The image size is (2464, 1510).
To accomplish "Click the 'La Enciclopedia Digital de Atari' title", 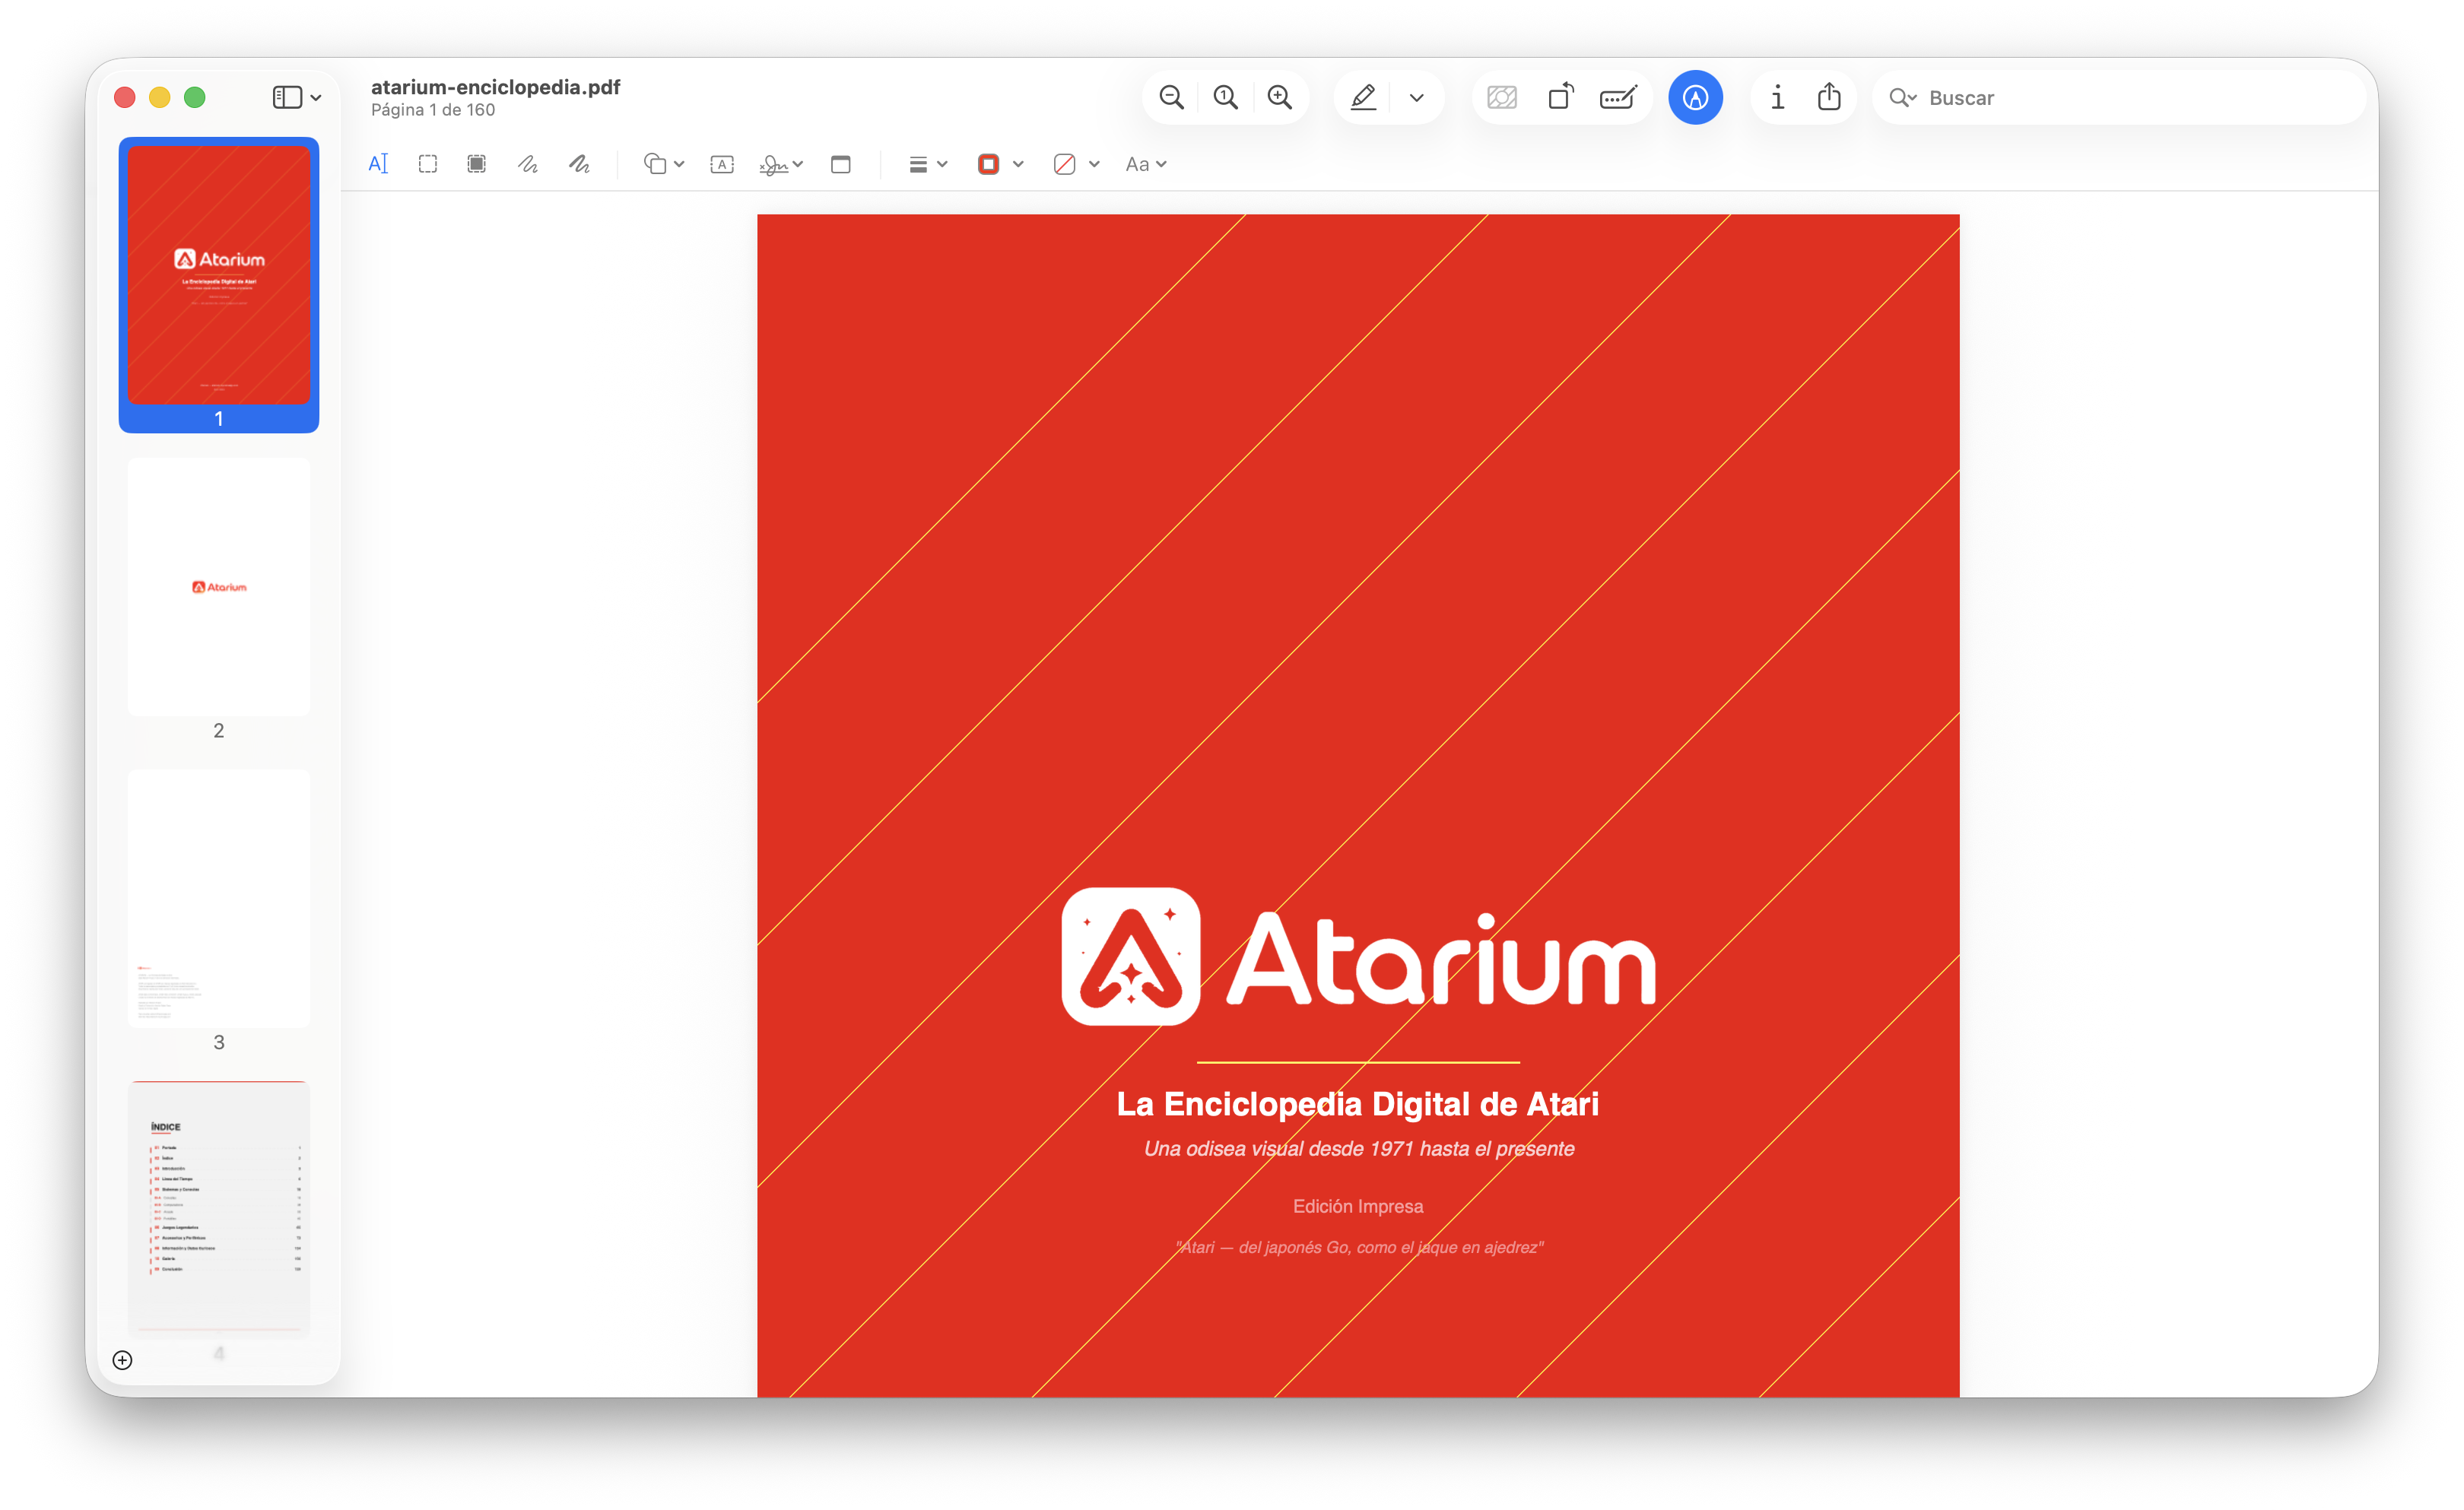I will [1358, 1104].
